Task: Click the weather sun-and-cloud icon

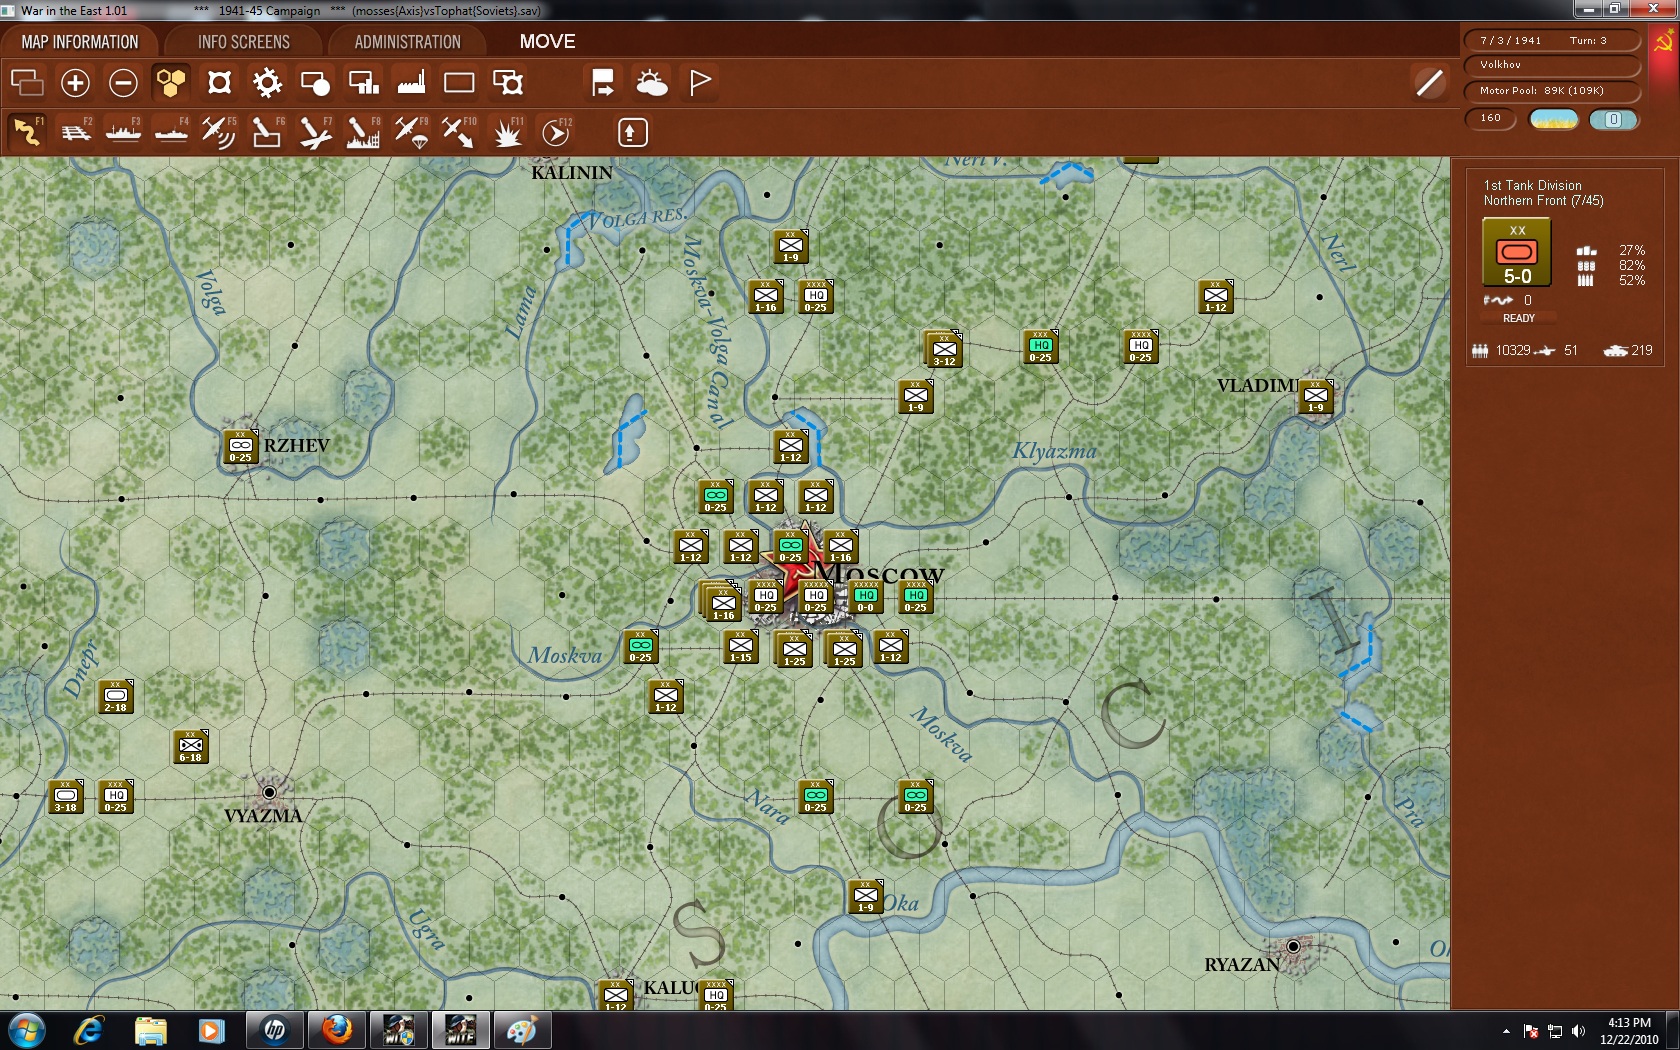Action: coord(651,82)
